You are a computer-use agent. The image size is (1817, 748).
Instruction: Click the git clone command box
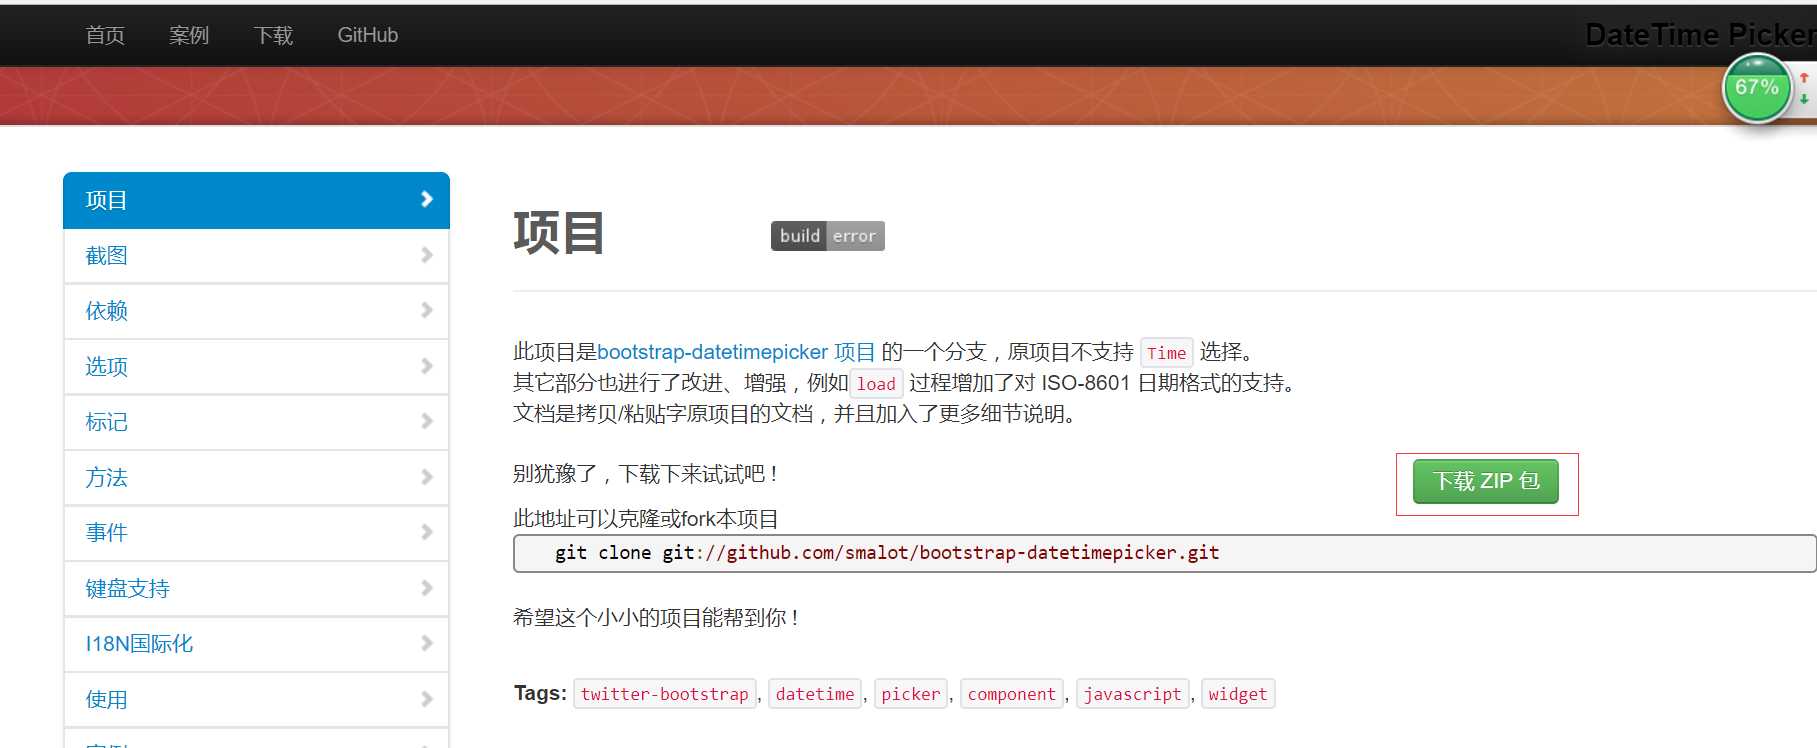(1164, 553)
